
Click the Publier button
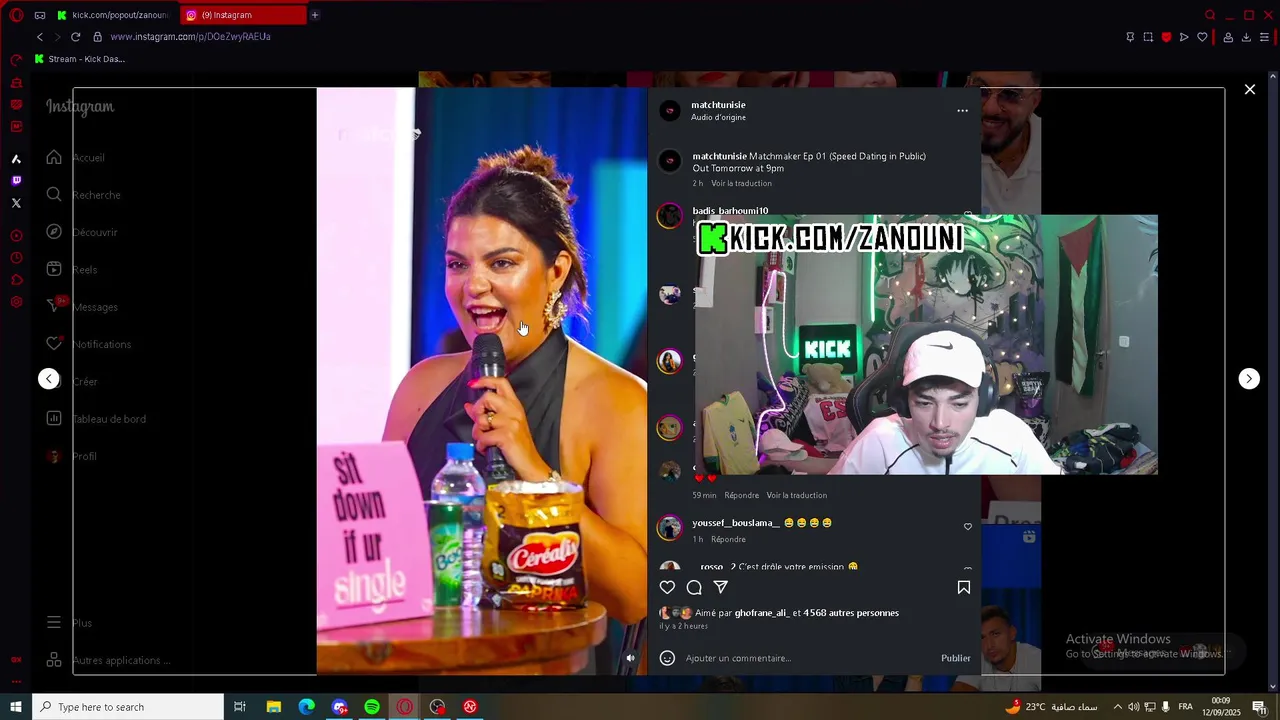tap(956, 658)
